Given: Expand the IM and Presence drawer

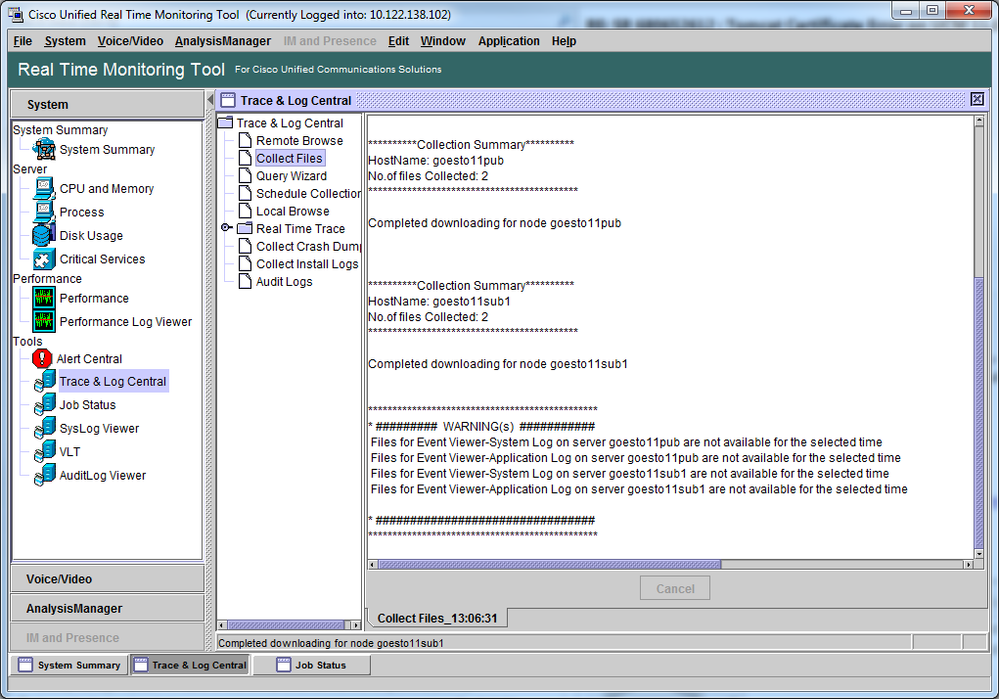Looking at the screenshot, I should pos(107,637).
